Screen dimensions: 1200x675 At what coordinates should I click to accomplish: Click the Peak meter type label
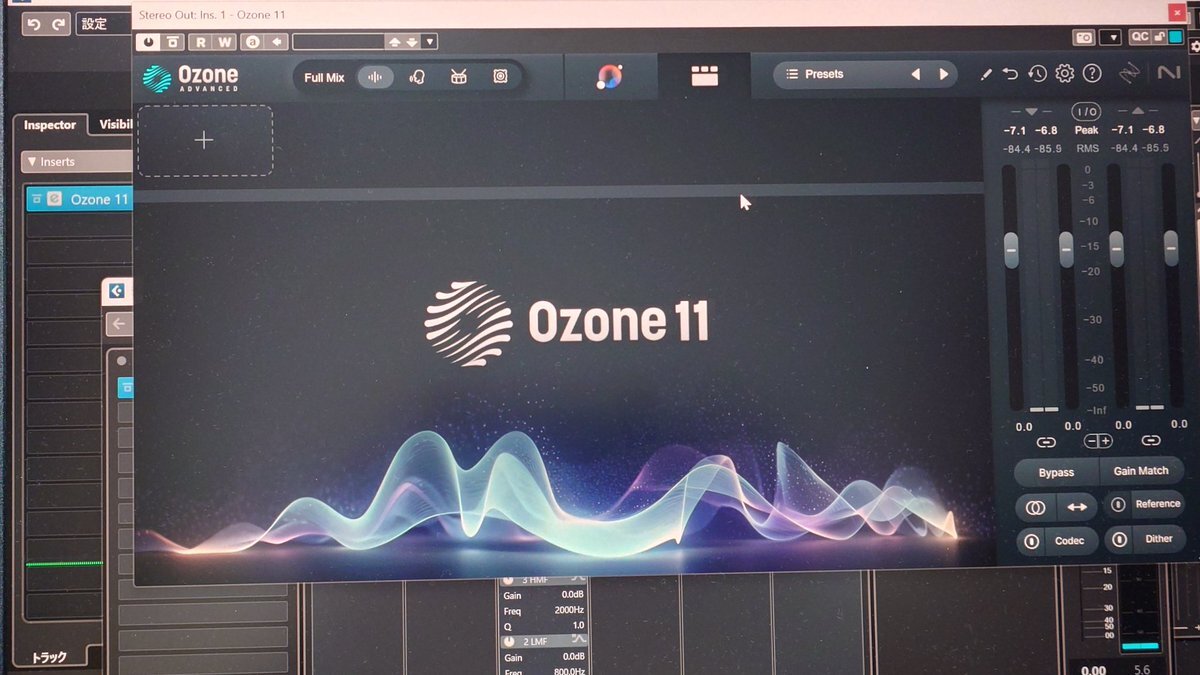click(1086, 130)
